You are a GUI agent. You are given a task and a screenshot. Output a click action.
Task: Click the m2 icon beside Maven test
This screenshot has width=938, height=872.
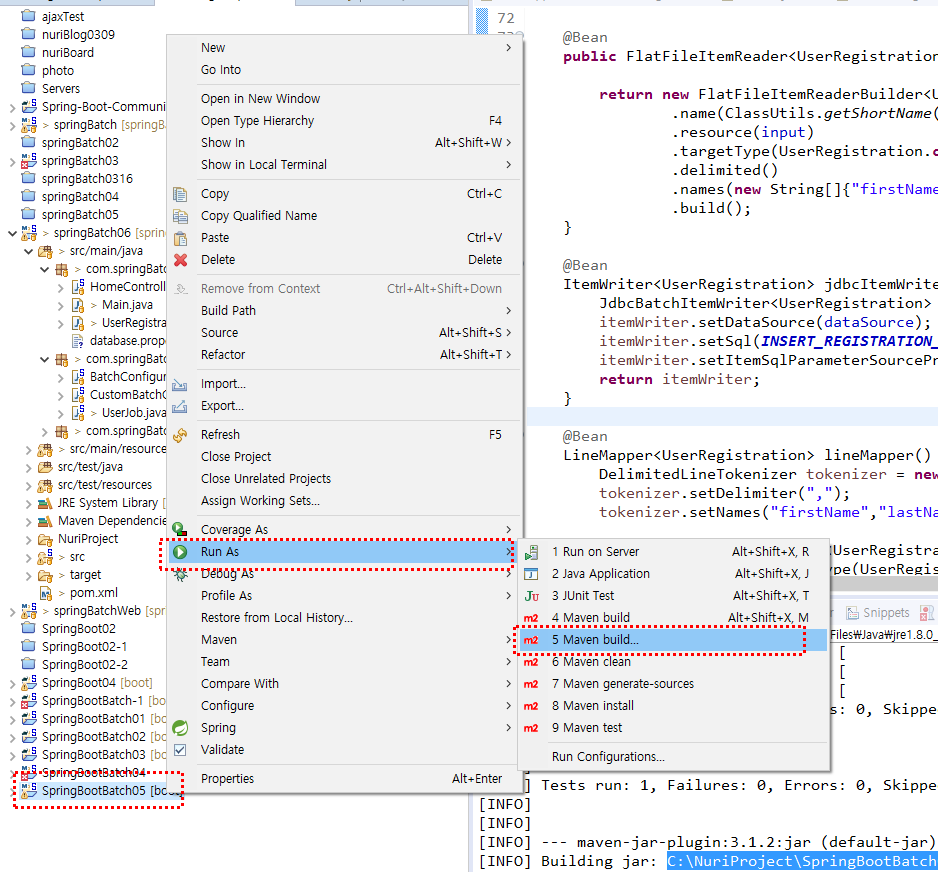tap(531, 728)
